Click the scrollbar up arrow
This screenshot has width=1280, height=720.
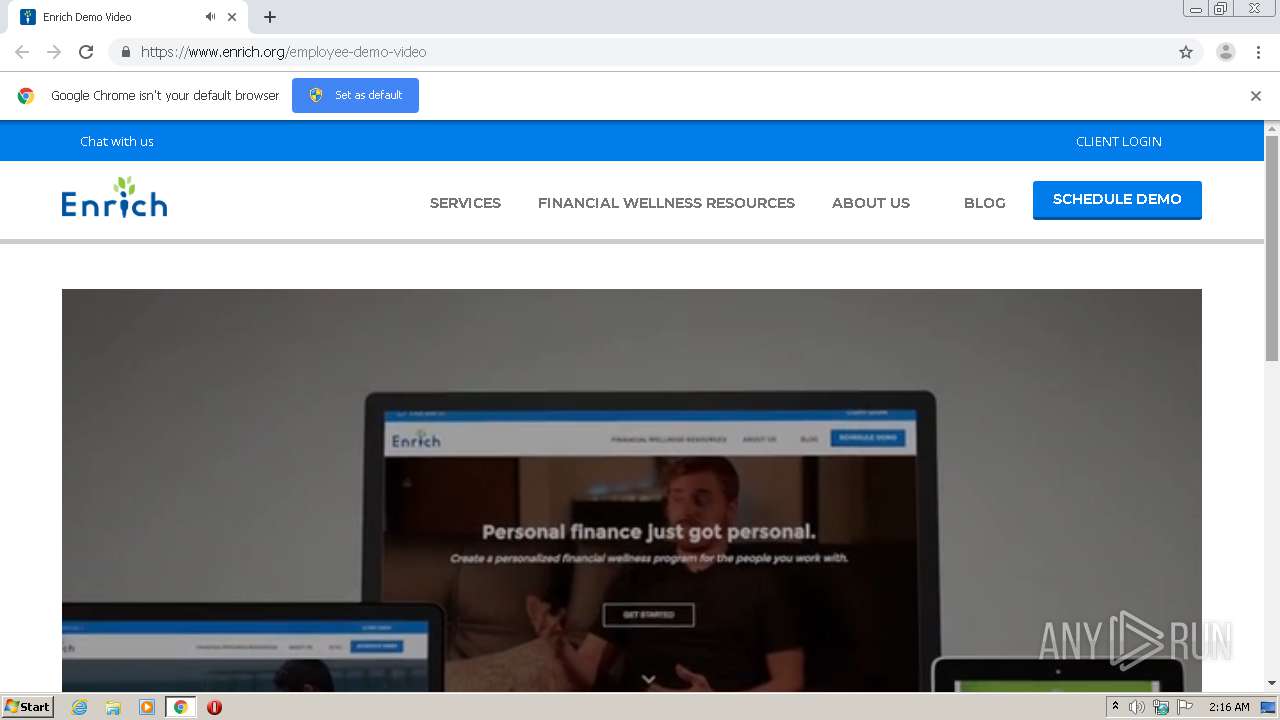point(1272,128)
